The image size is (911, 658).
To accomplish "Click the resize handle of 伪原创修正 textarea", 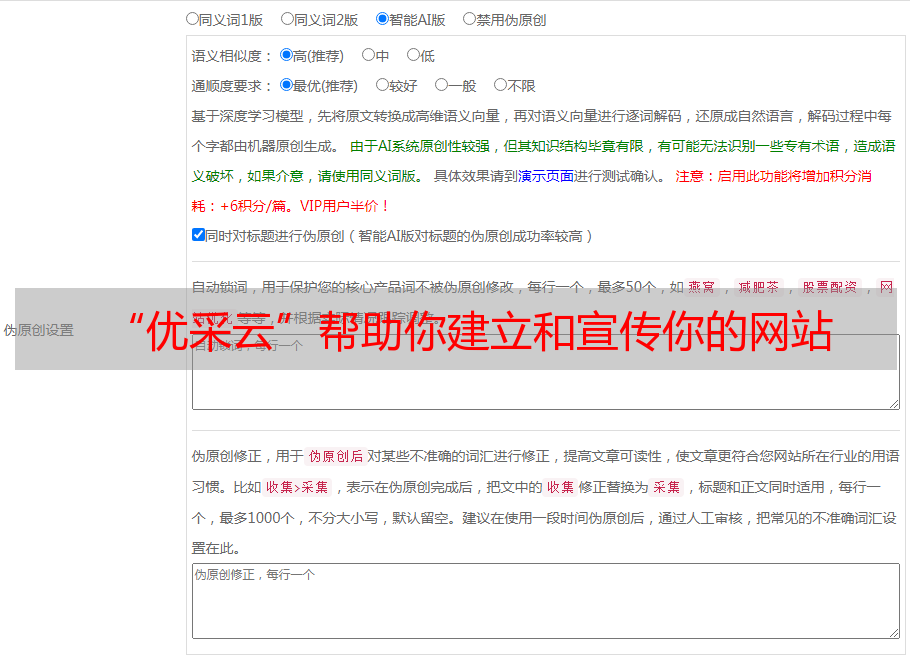I will click(894, 633).
